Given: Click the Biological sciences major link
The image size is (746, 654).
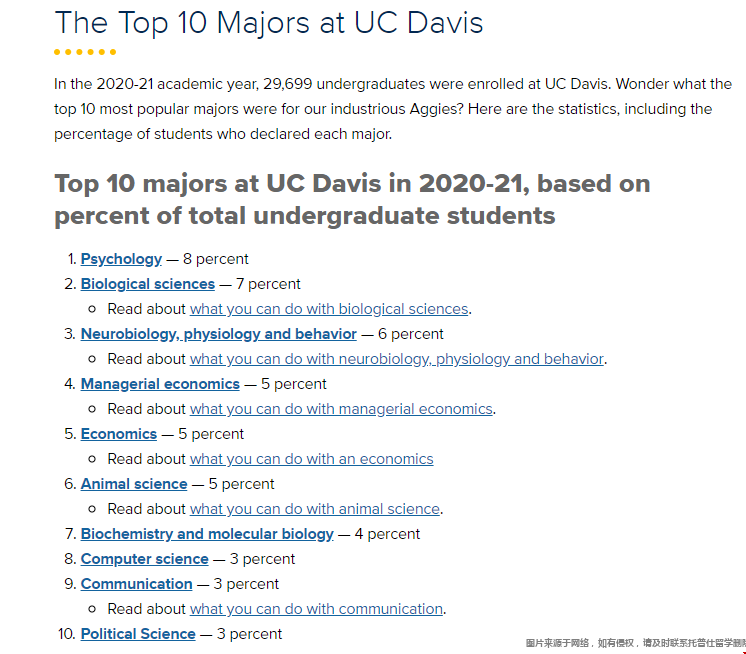Looking at the screenshot, I should tap(148, 284).
